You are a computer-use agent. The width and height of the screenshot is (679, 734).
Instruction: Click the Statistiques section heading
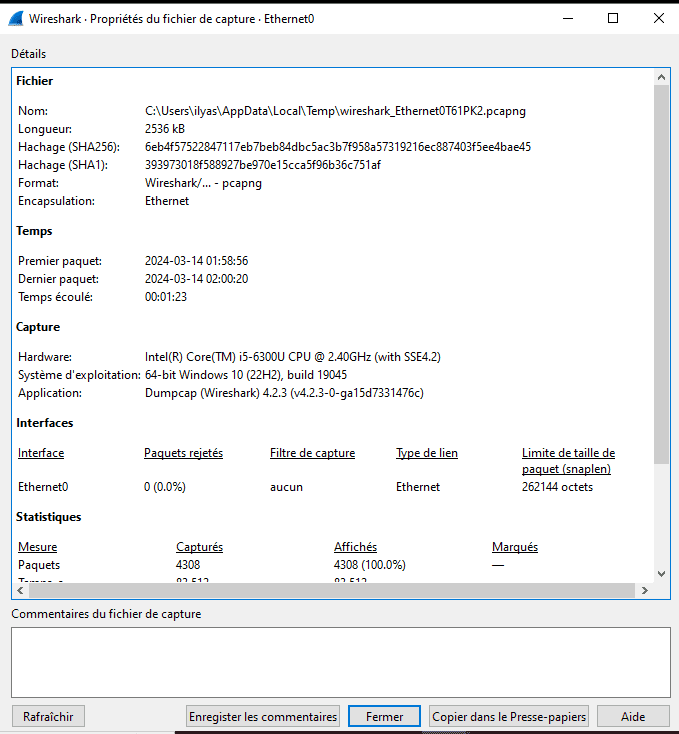coord(49,517)
